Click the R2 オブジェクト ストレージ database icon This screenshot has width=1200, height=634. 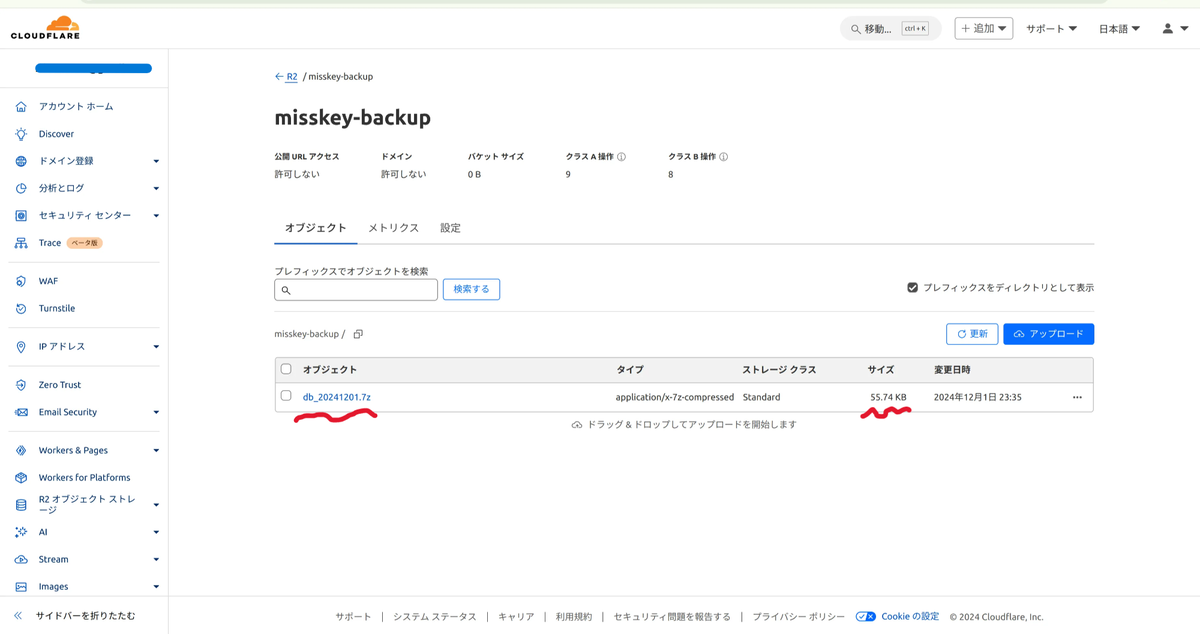point(21,505)
